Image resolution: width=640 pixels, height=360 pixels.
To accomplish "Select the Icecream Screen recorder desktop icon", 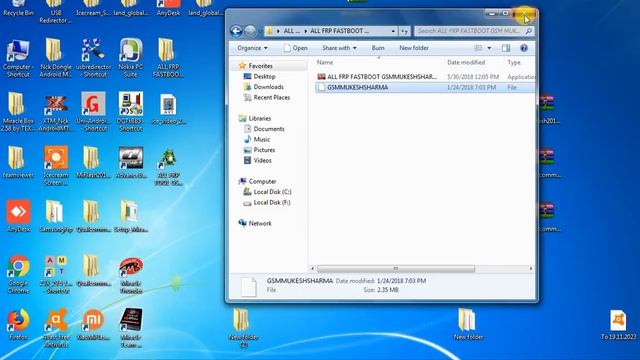I will click(x=56, y=166).
